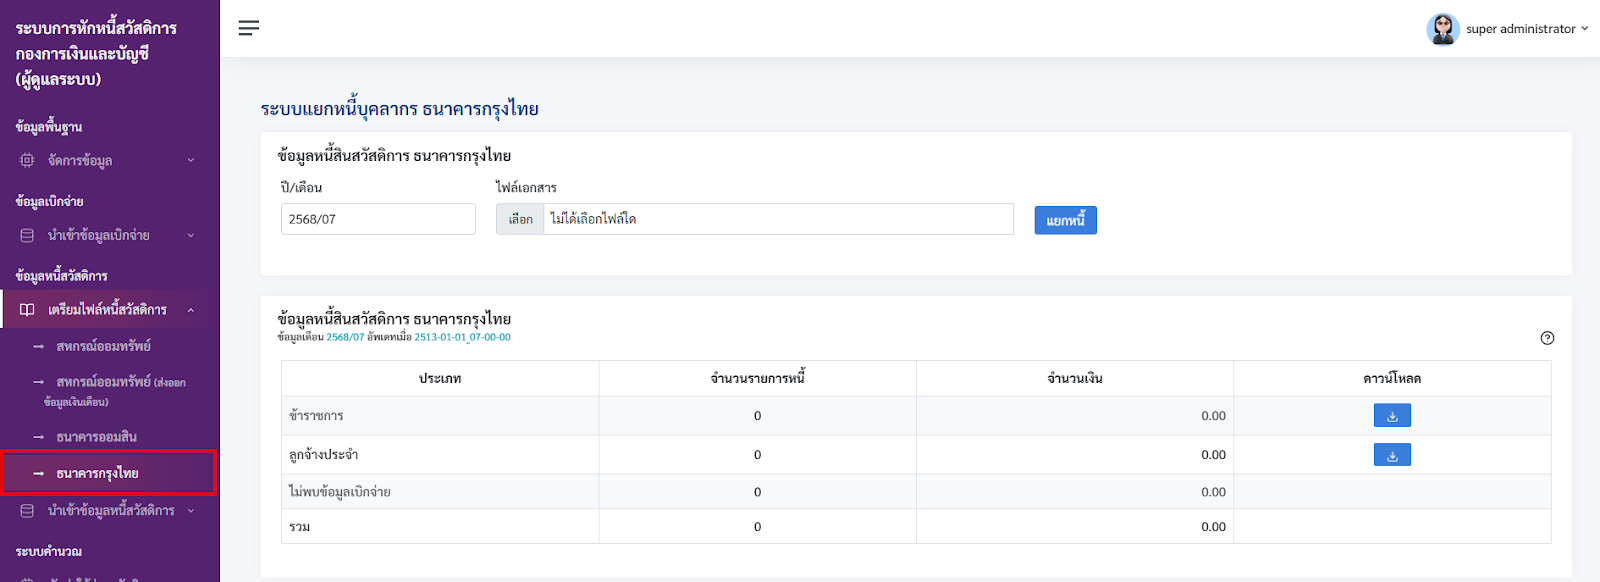Expand the นำเข้าข้อมูลหนี้สวัสดิการ chevron
Viewport: 1600px width, 582px height.
(191, 511)
